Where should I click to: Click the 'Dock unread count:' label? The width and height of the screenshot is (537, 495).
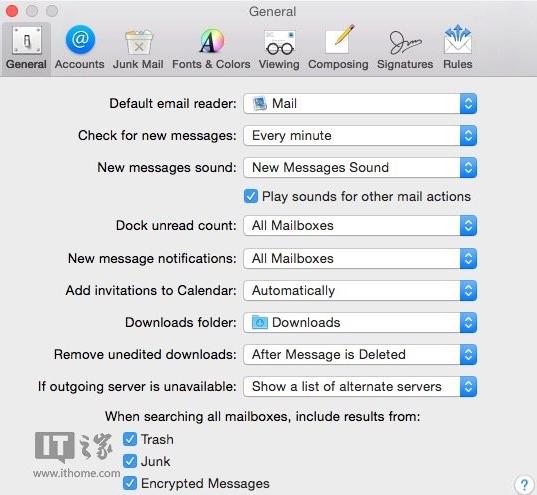point(176,225)
